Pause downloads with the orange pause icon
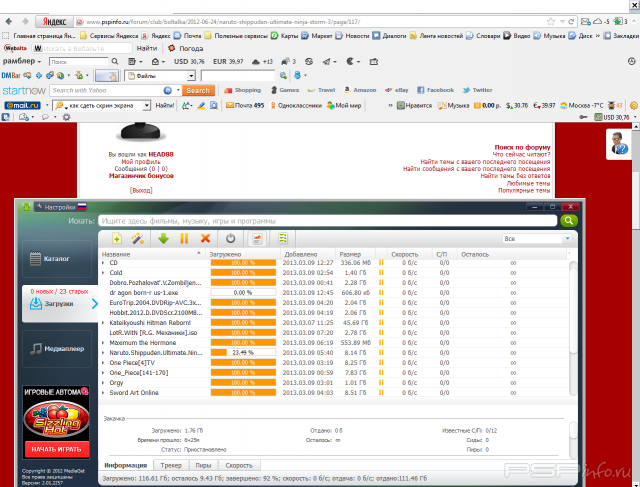Viewport: 640px width, 487px height. 184,239
